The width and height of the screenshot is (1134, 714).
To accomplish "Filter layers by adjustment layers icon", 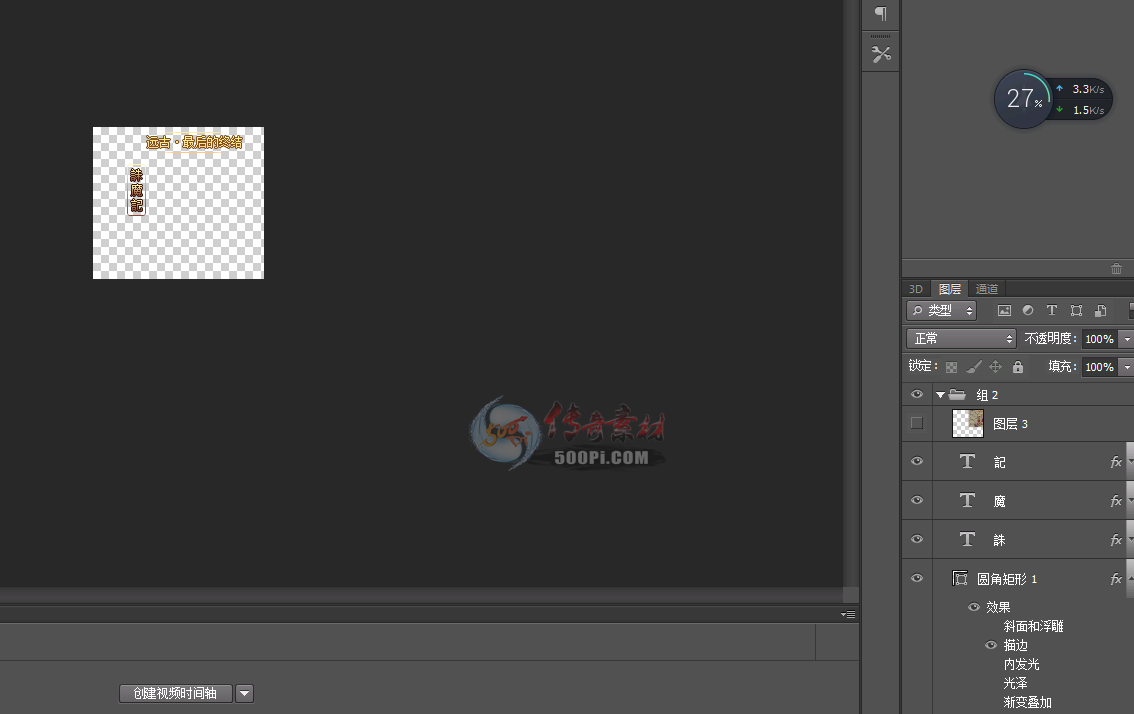I will [1028, 310].
